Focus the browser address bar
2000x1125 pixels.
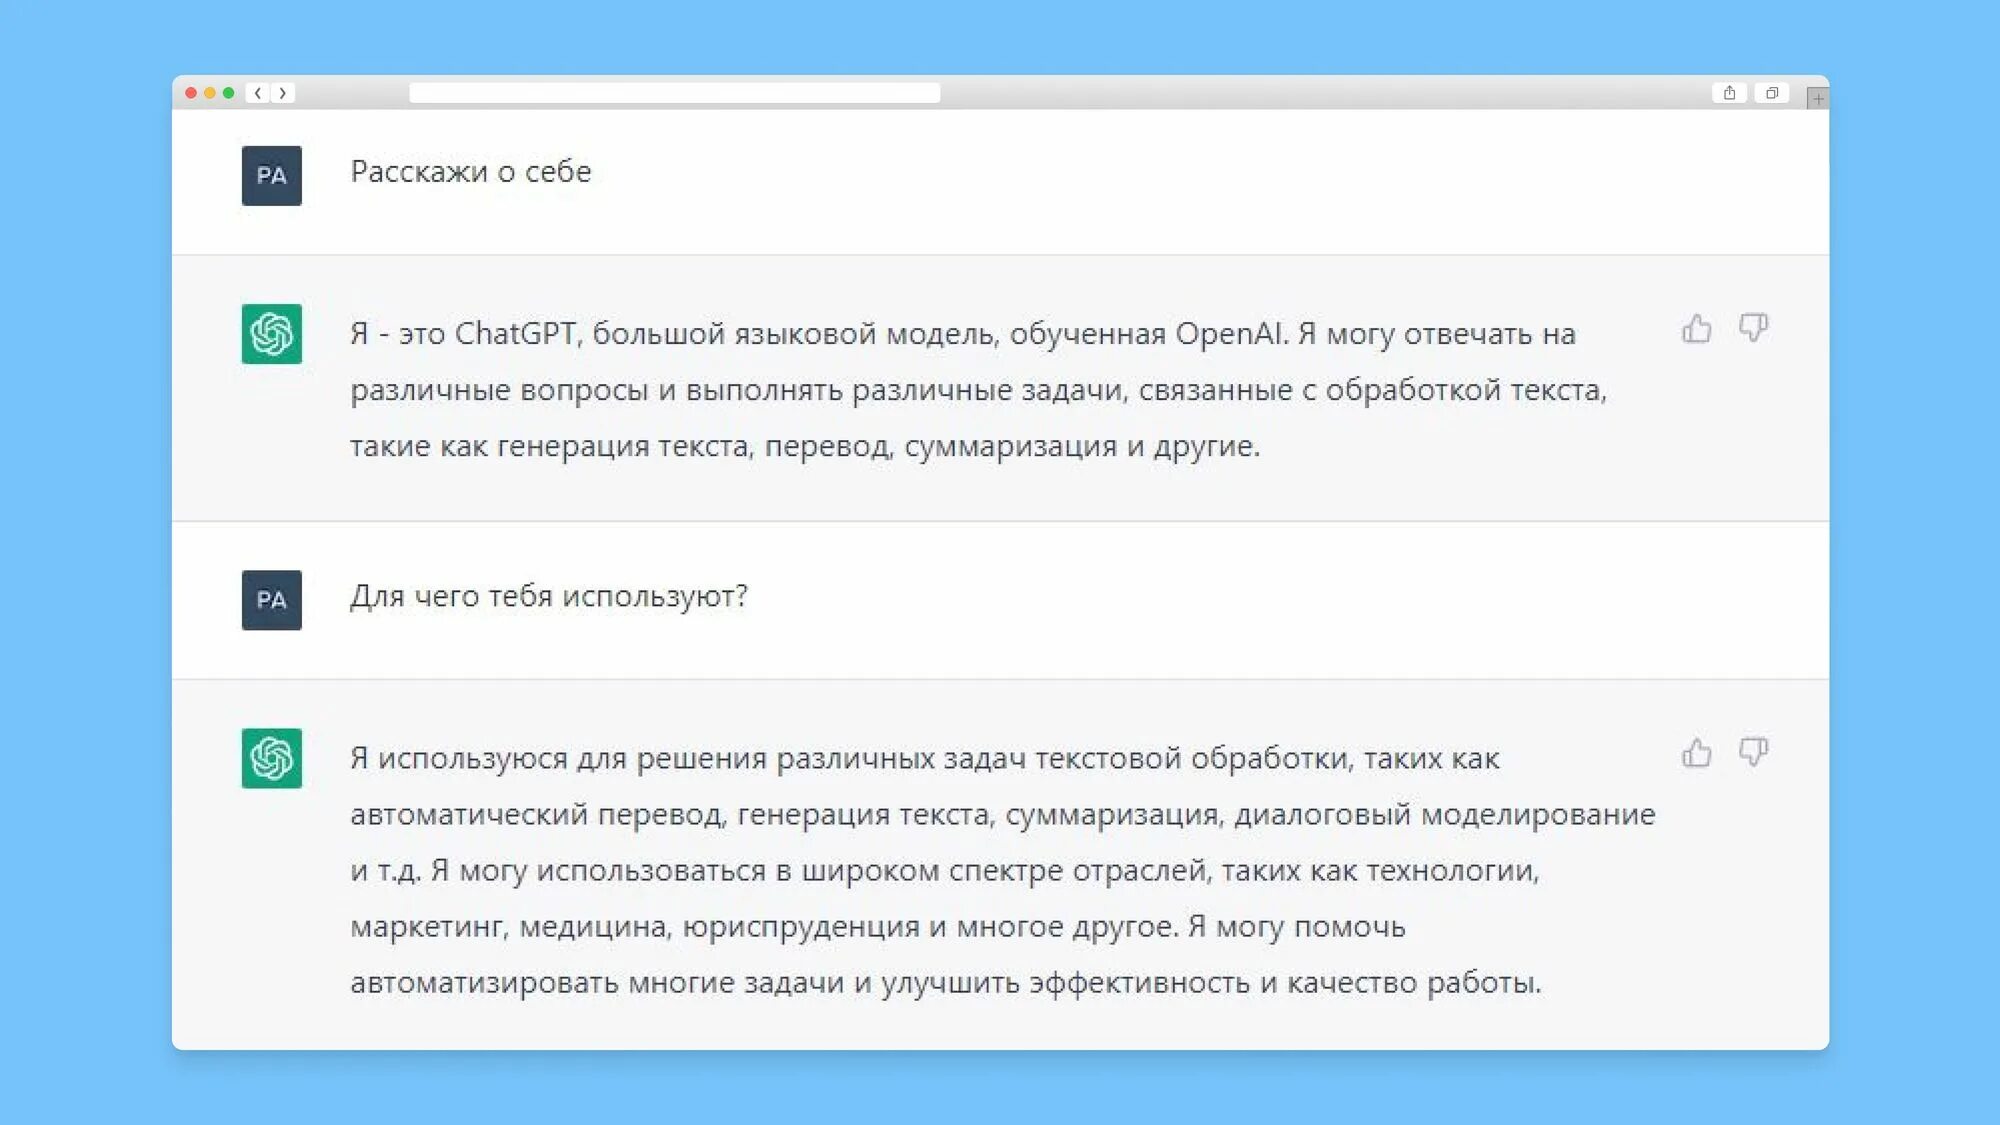(674, 93)
